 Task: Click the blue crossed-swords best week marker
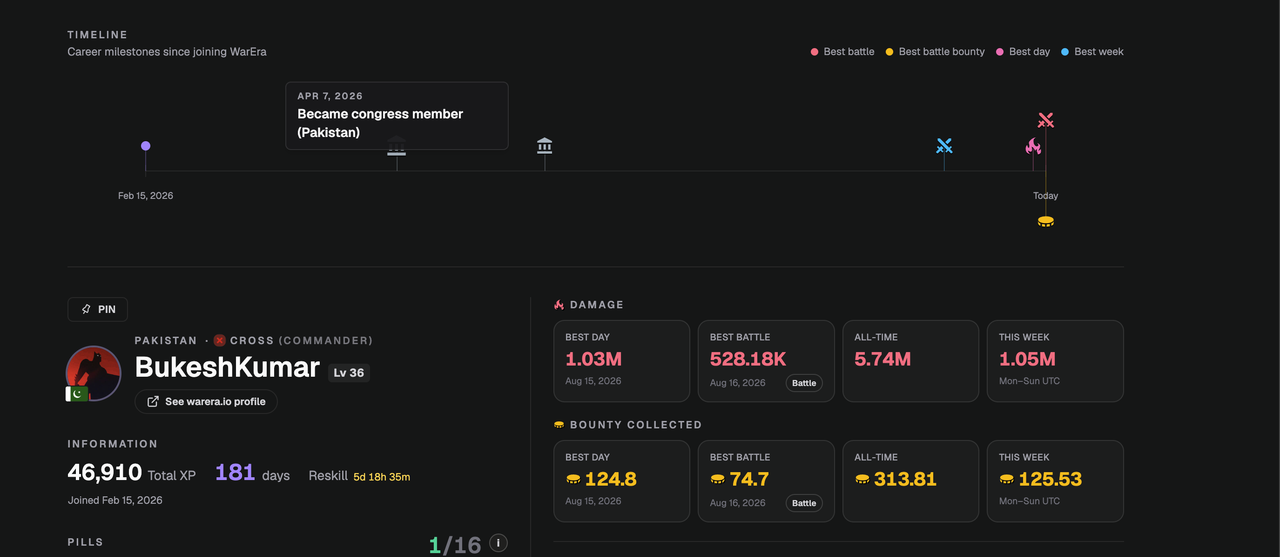(x=944, y=146)
